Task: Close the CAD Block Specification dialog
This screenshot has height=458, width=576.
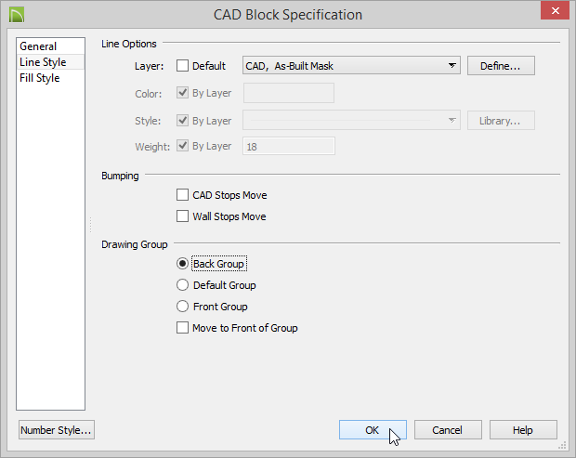Action: click(555, 11)
